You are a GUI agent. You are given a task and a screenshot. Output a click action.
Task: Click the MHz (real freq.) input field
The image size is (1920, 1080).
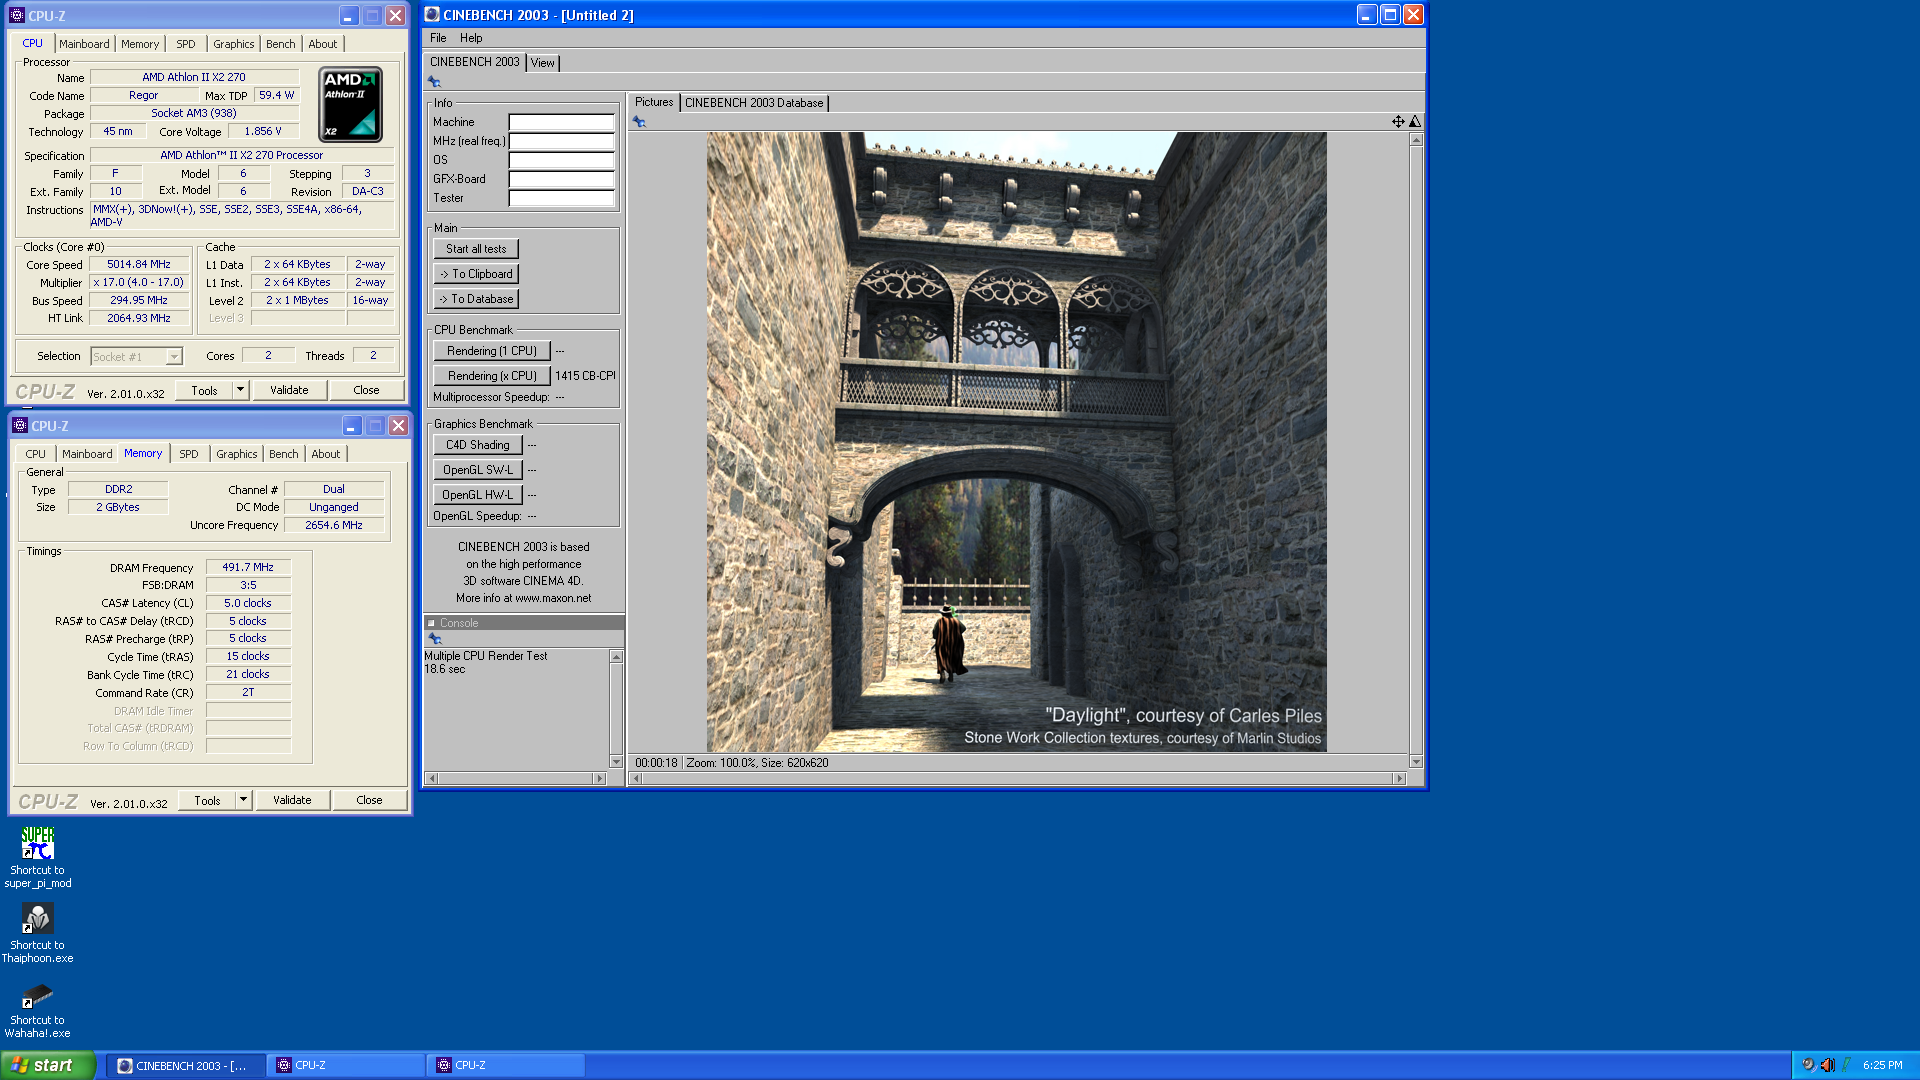(x=561, y=141)
